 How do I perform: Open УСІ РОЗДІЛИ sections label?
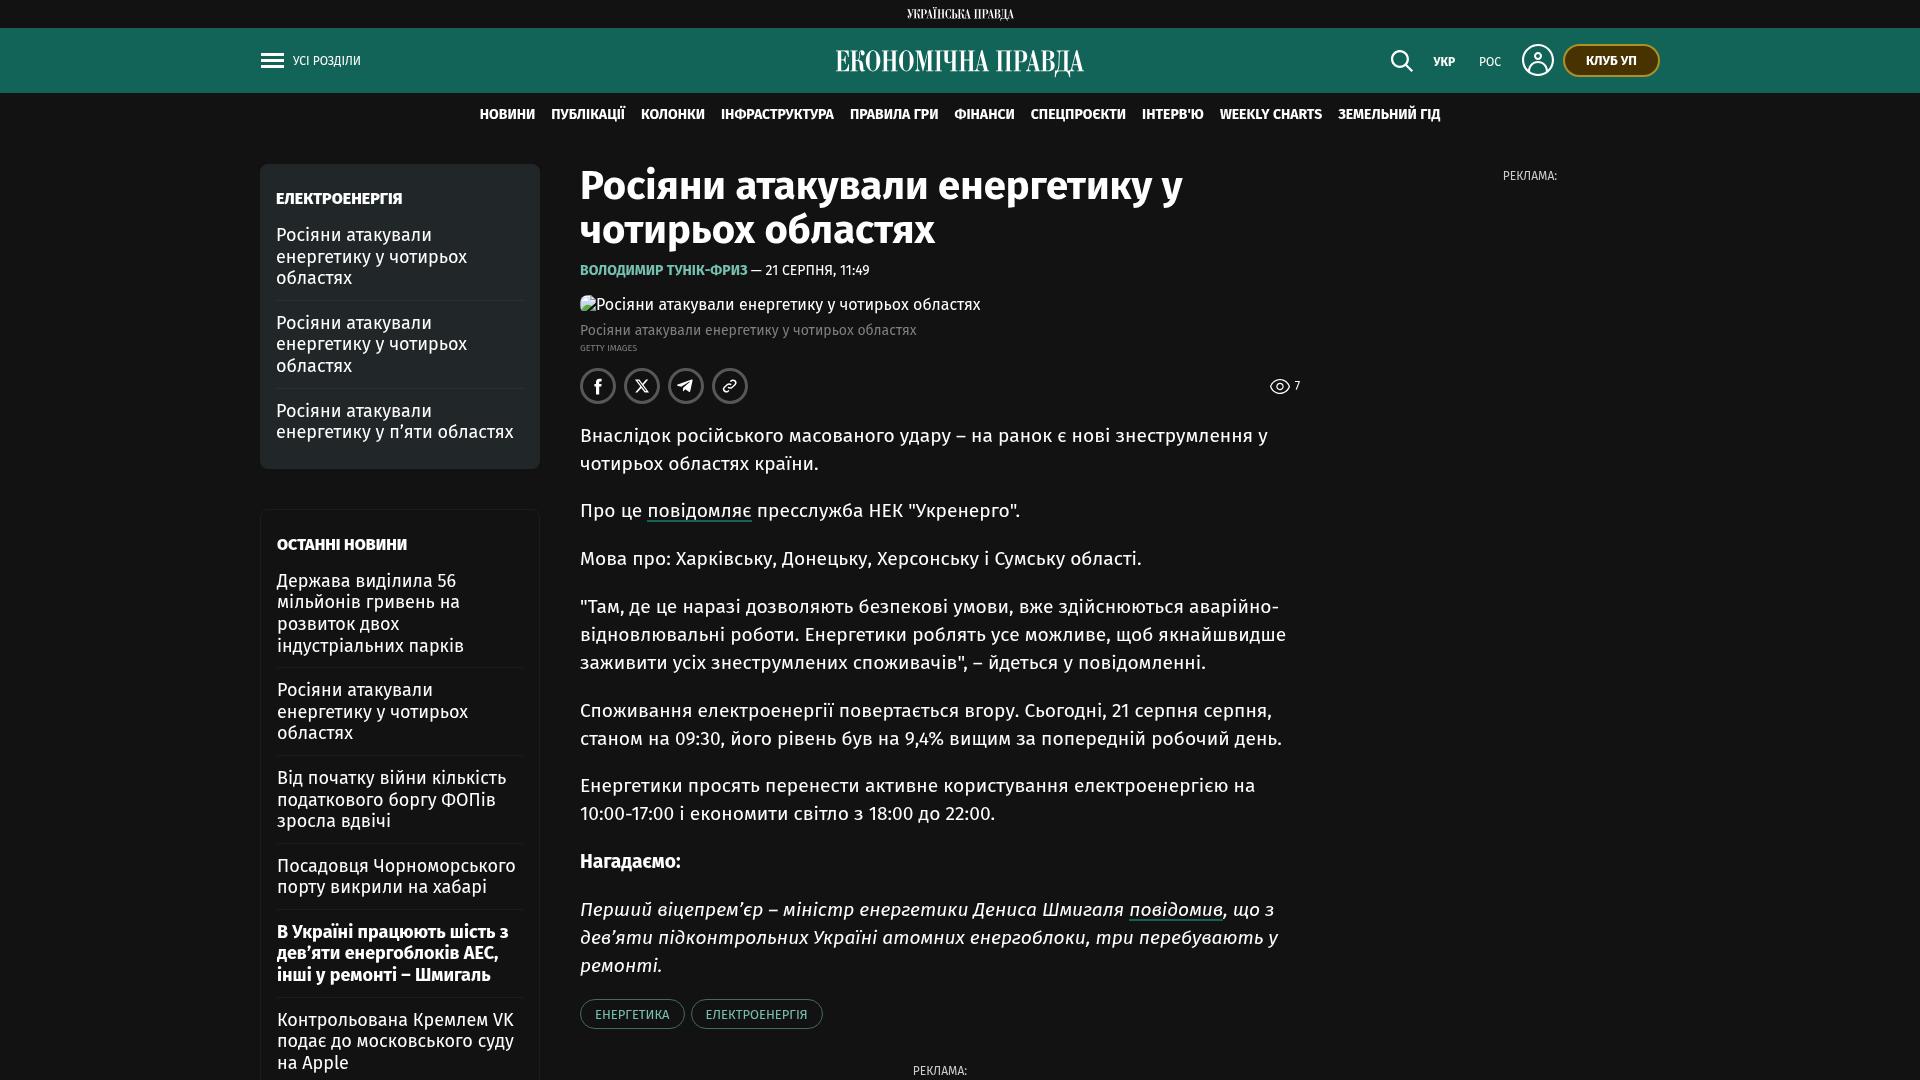(327, 61)
